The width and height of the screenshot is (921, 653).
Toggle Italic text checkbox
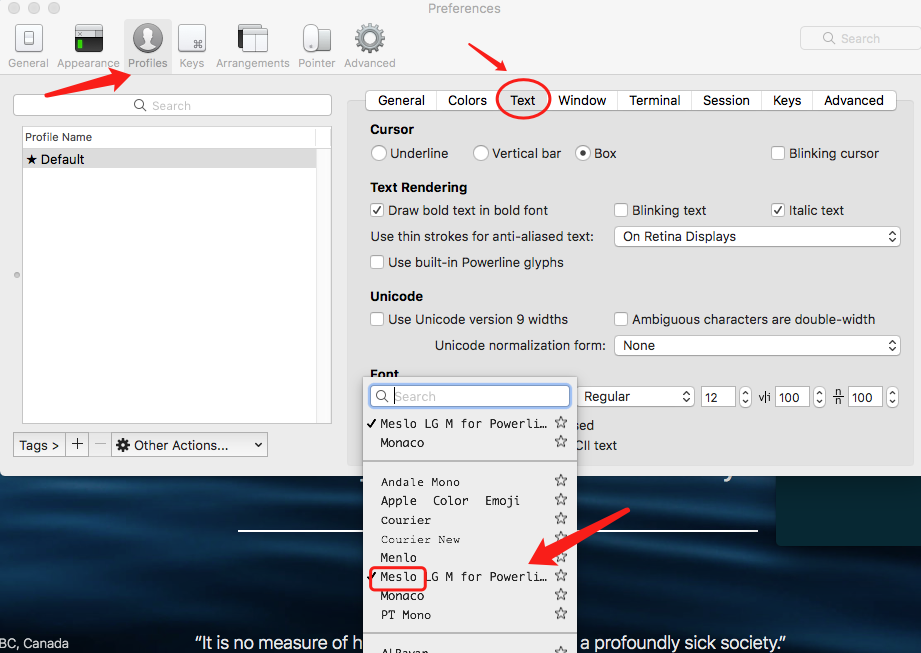pyautogui.click(x=778, y=210)
